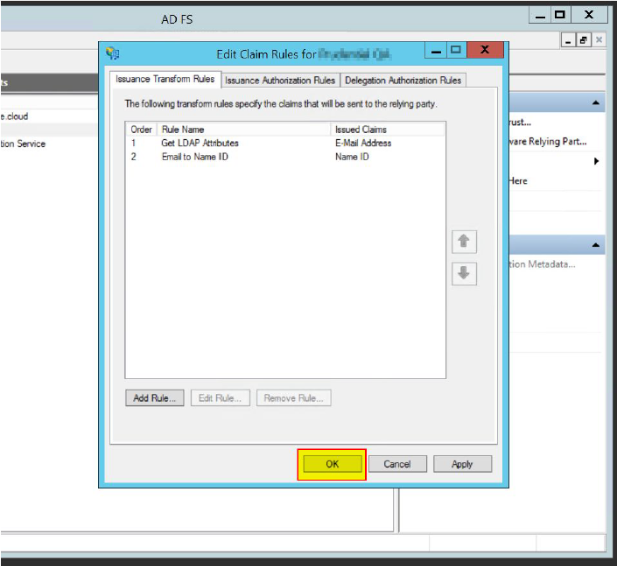The height and width of the screenshot is (566, 617).
Task: Expand the submenu arrow in Actions pane
Action: (597, 161)
